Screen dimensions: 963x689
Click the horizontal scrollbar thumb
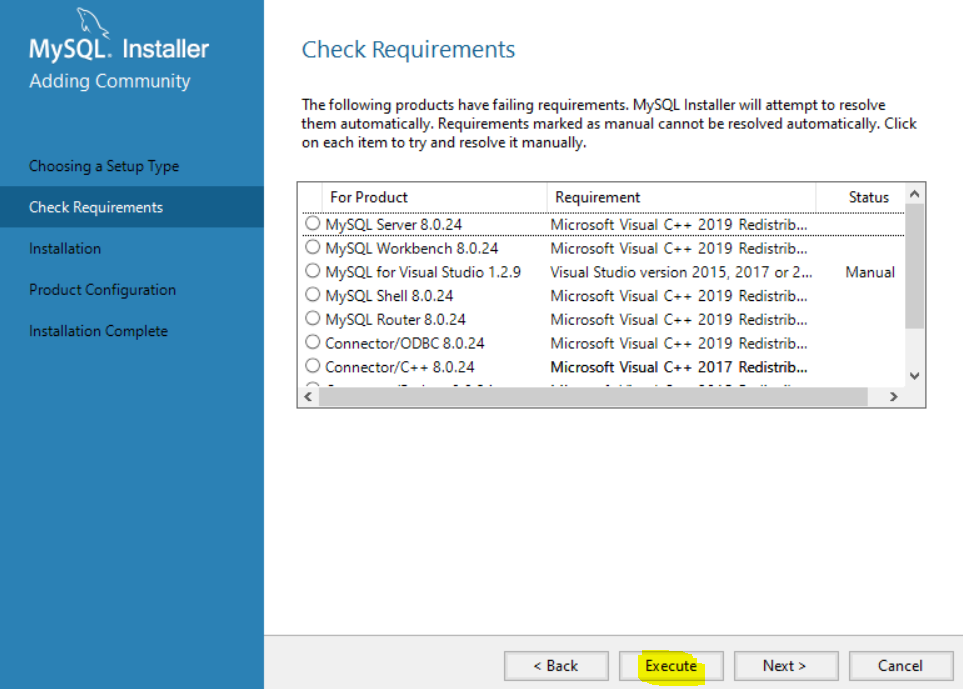pyautogui.click(x=593, y=397)
